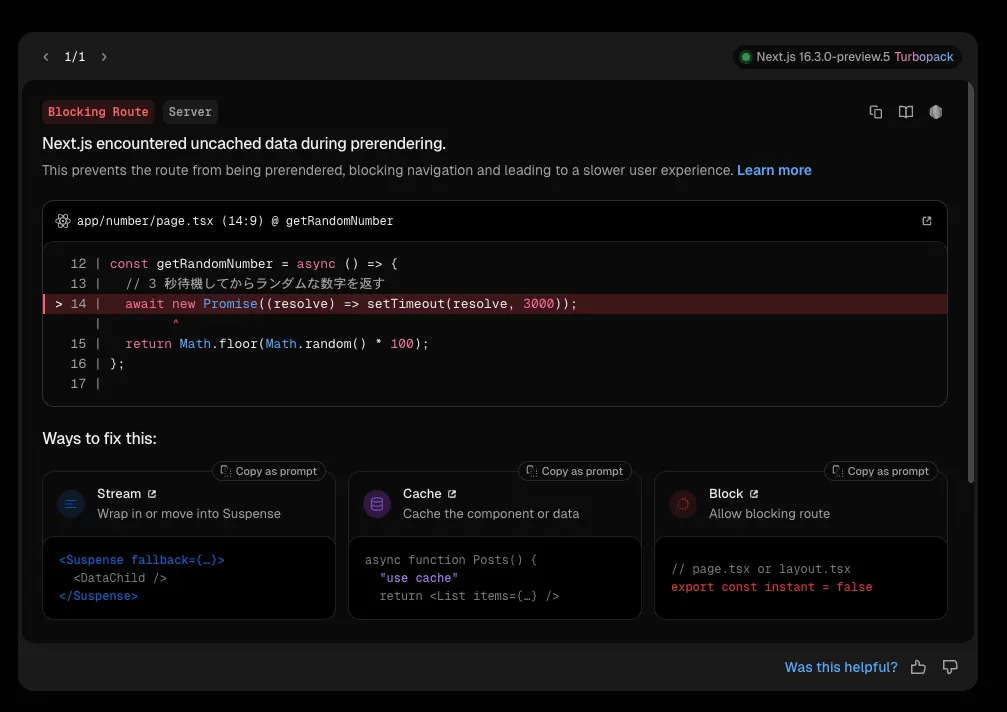
Task: Open the documentation book icon
Action: pos(906,112)
